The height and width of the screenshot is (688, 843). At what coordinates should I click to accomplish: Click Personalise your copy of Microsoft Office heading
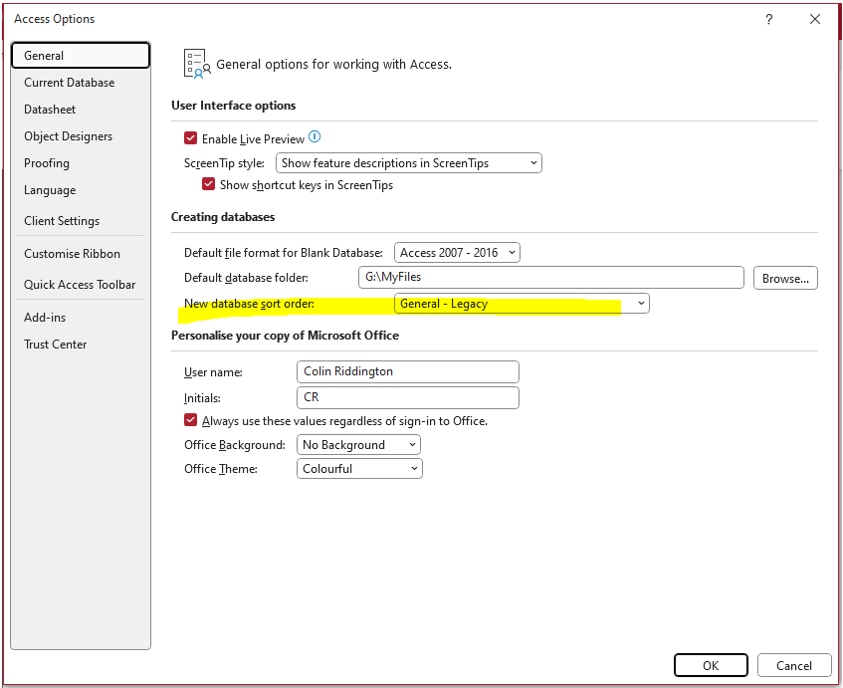pos(285,335)
